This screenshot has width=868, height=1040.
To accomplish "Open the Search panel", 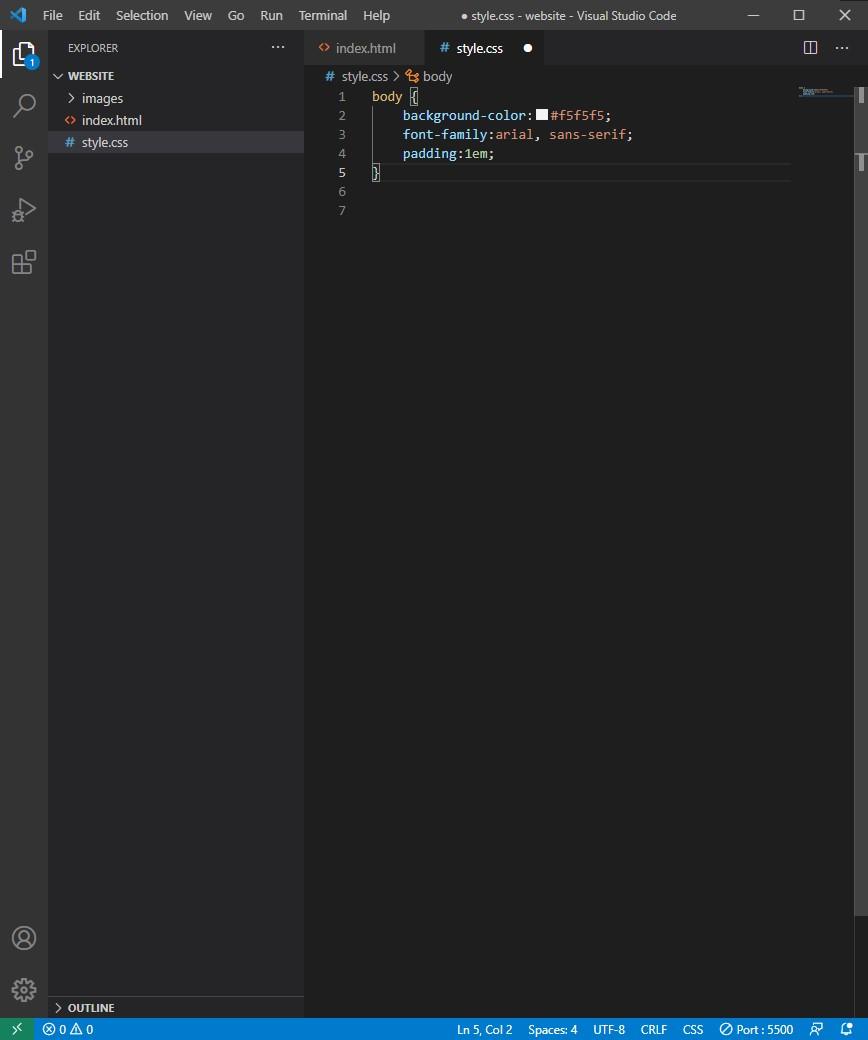I will (24, 106).
